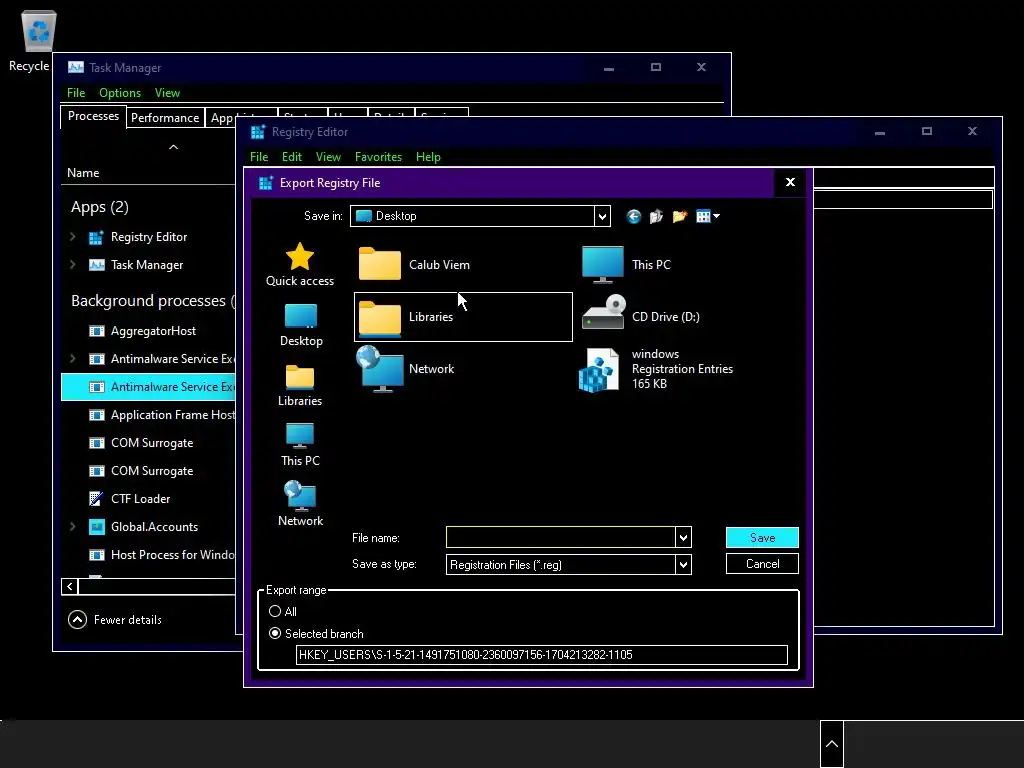Click Task Manager icon in Apps list
The height and width of the screenshot is (768, 1024).
click(x=96, y=265)
